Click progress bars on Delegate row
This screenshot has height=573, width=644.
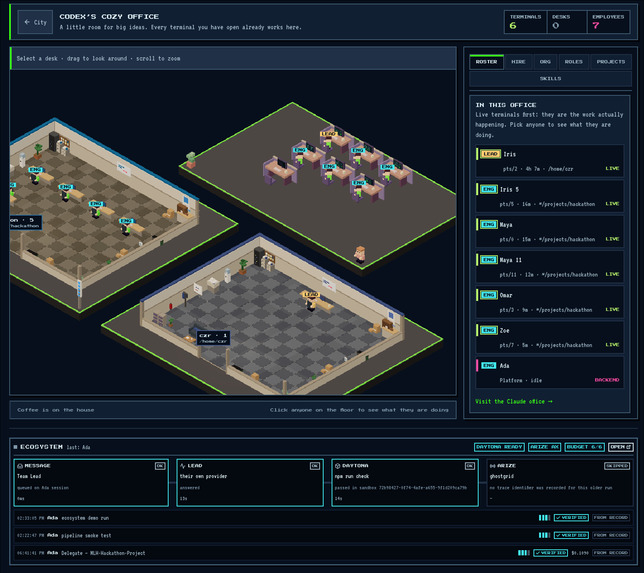coord(524,553)
